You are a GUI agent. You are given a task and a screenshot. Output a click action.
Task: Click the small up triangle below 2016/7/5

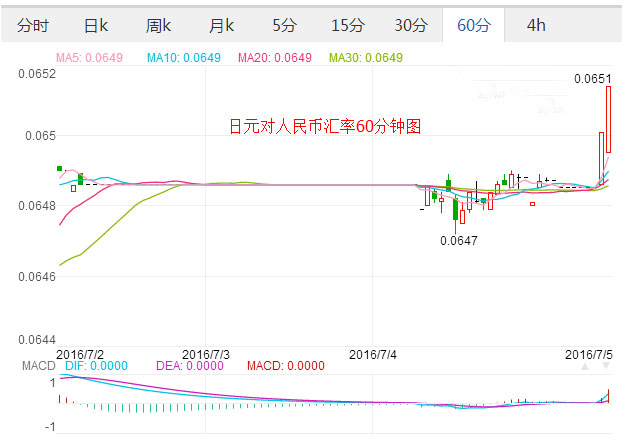pos(586,367)
